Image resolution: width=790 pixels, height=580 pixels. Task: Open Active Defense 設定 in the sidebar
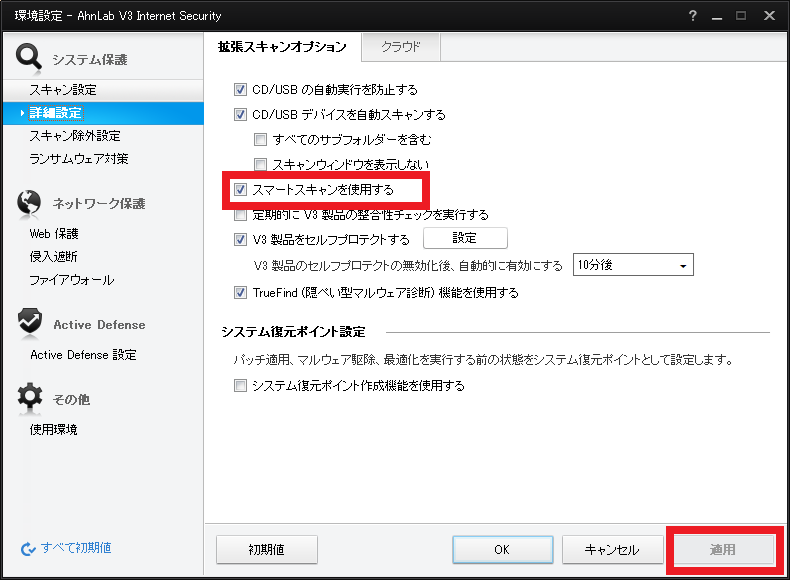(x=83, y=355)
